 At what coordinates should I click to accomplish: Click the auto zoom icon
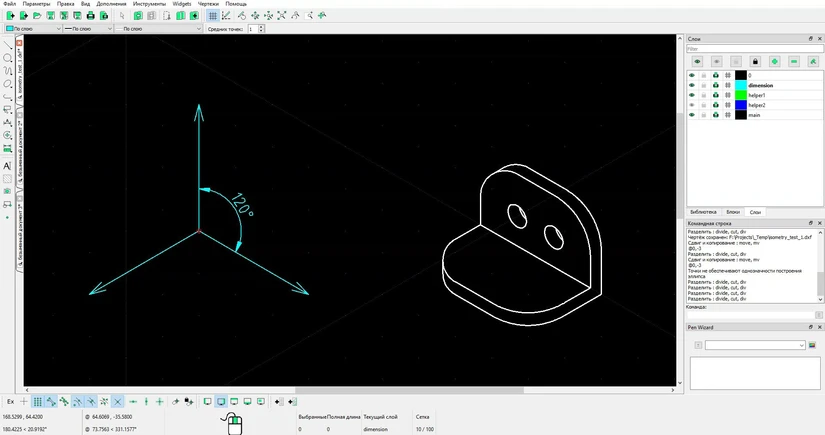point(282,16)
